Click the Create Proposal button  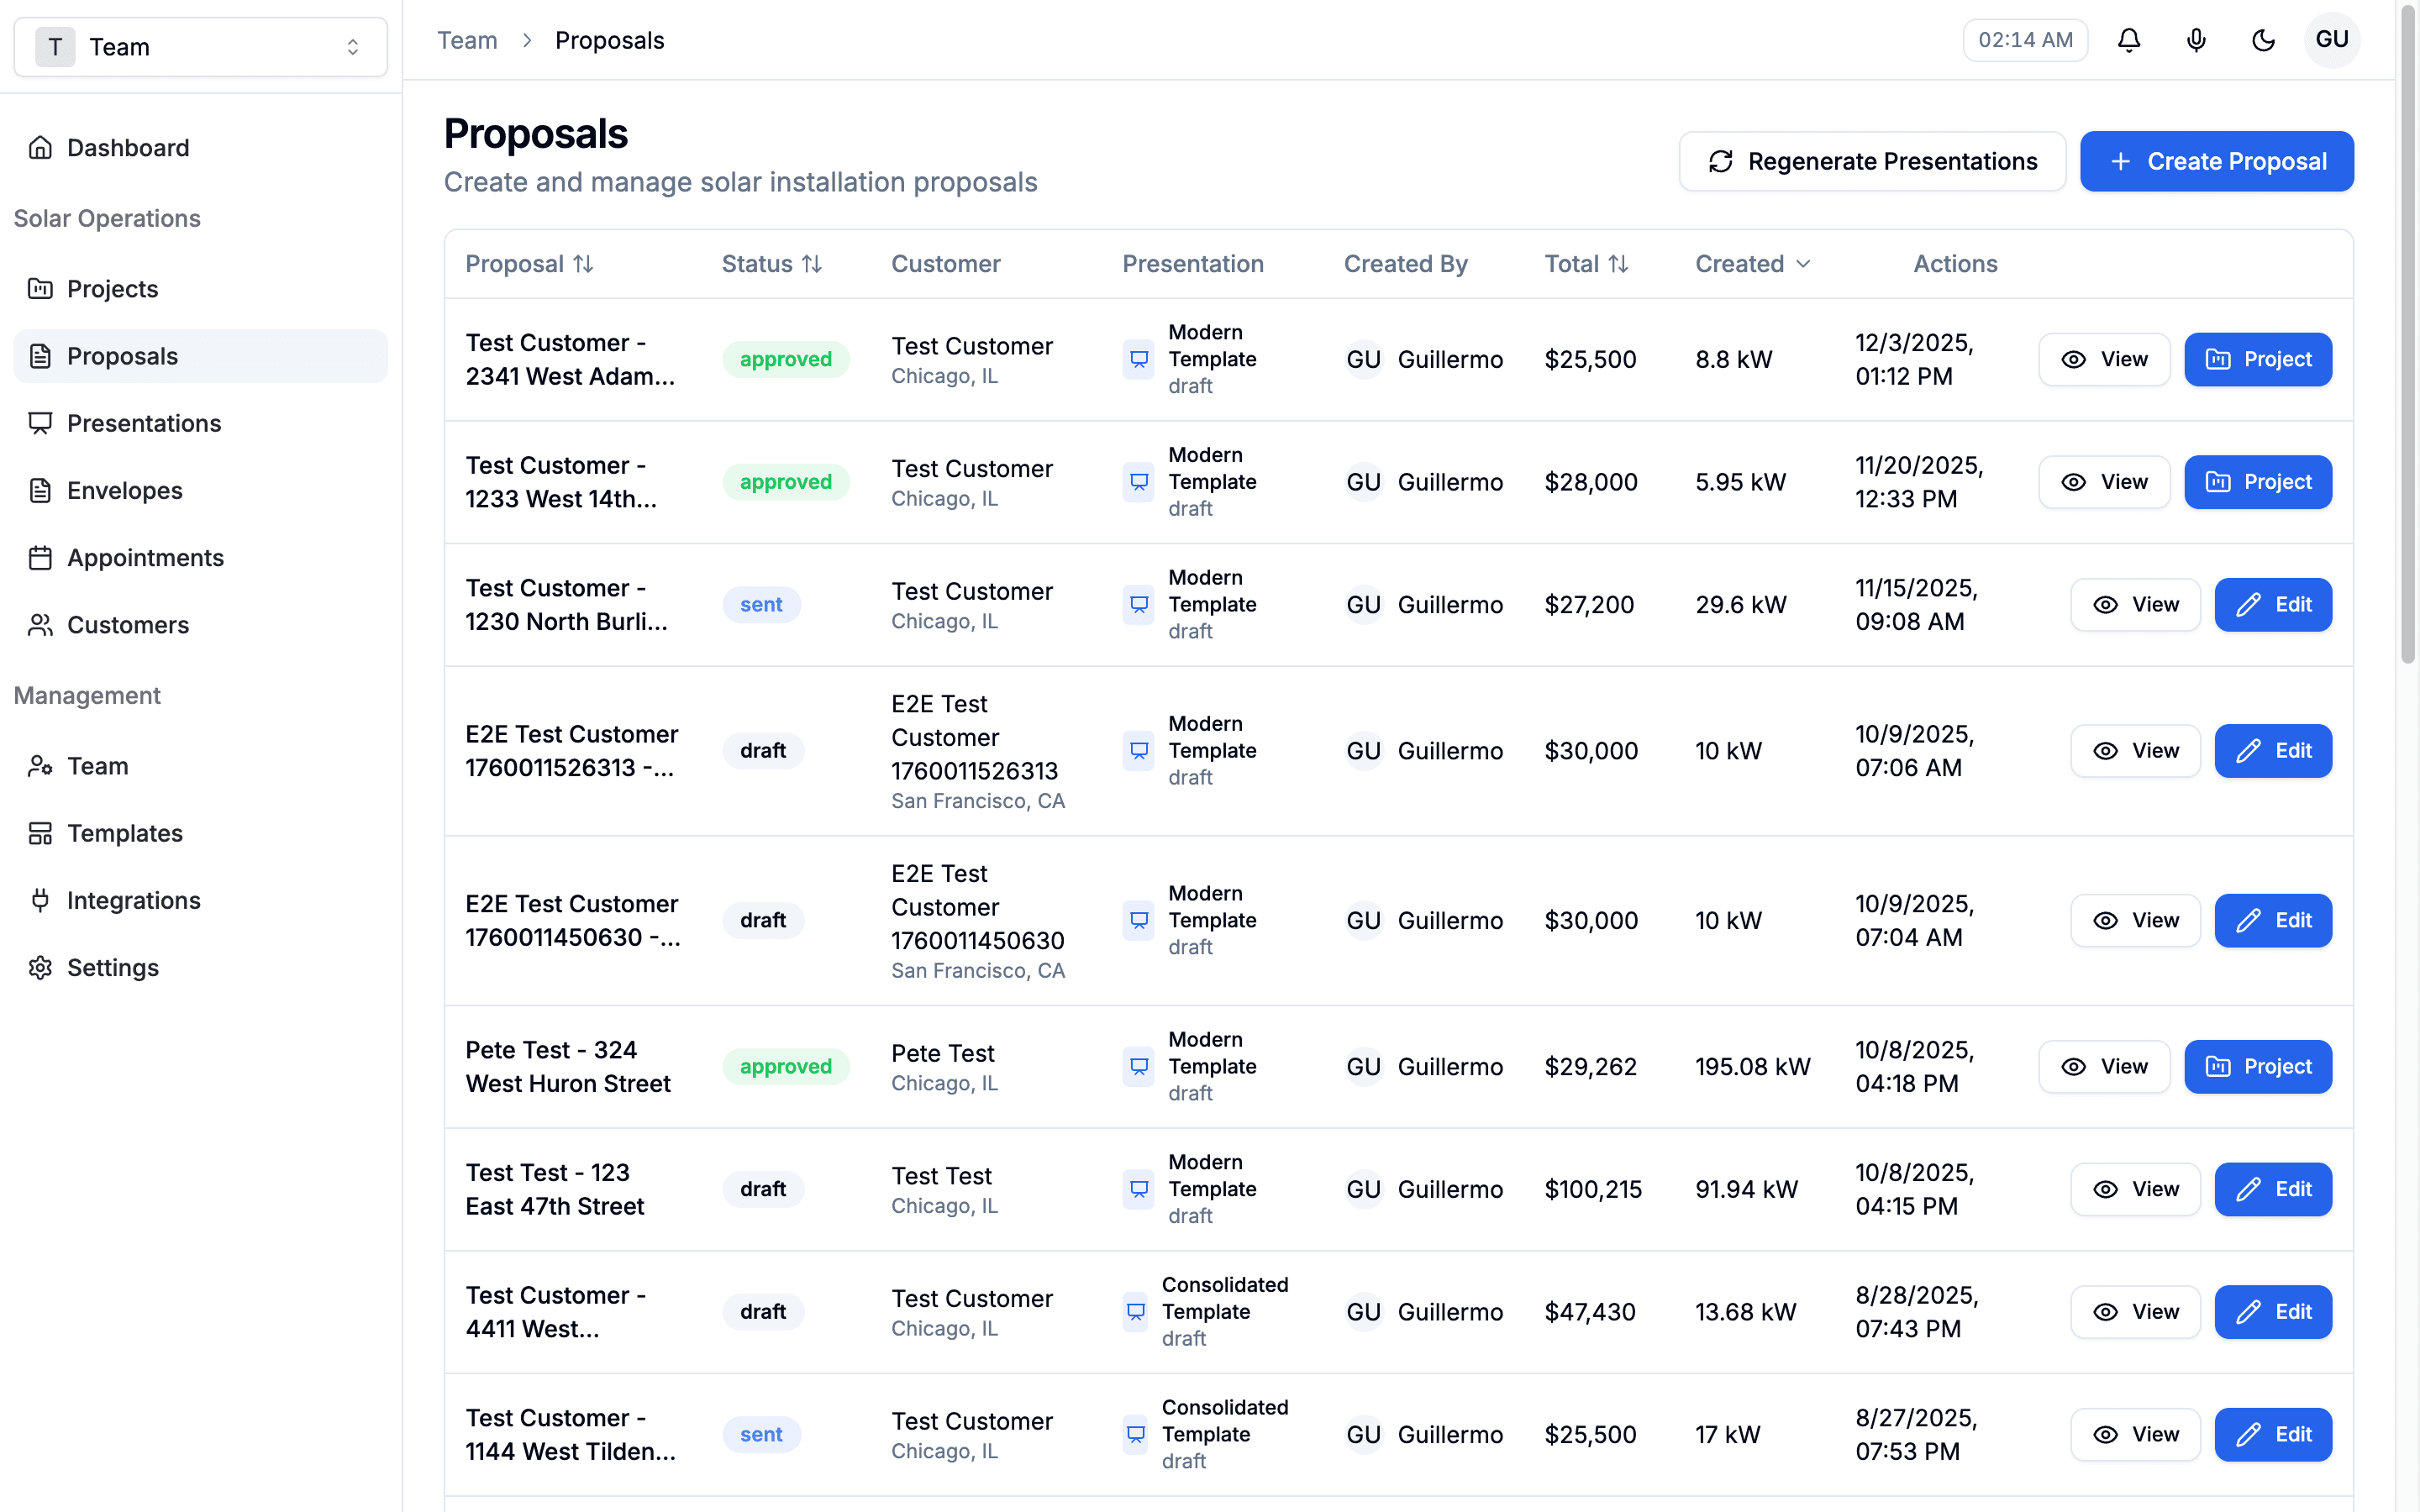pyautogui.click(x=2217, y=161)
